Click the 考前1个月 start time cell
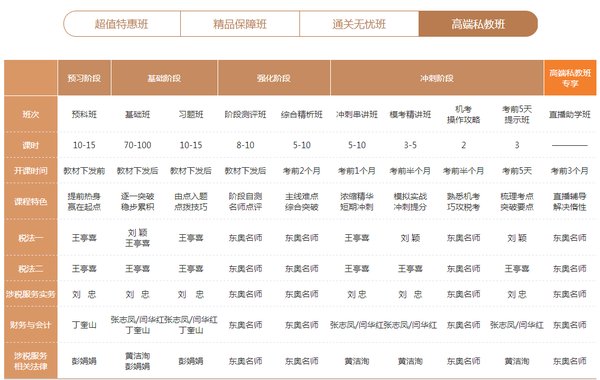Viewport: 600px width, 380px height. point(357,171)
